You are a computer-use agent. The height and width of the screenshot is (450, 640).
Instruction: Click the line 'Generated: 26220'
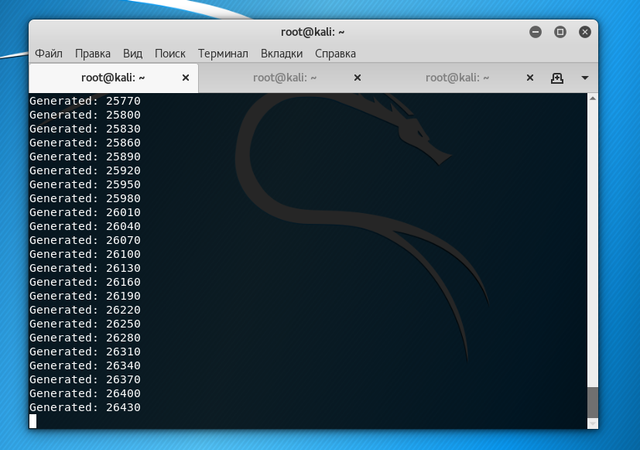[85, 310]
